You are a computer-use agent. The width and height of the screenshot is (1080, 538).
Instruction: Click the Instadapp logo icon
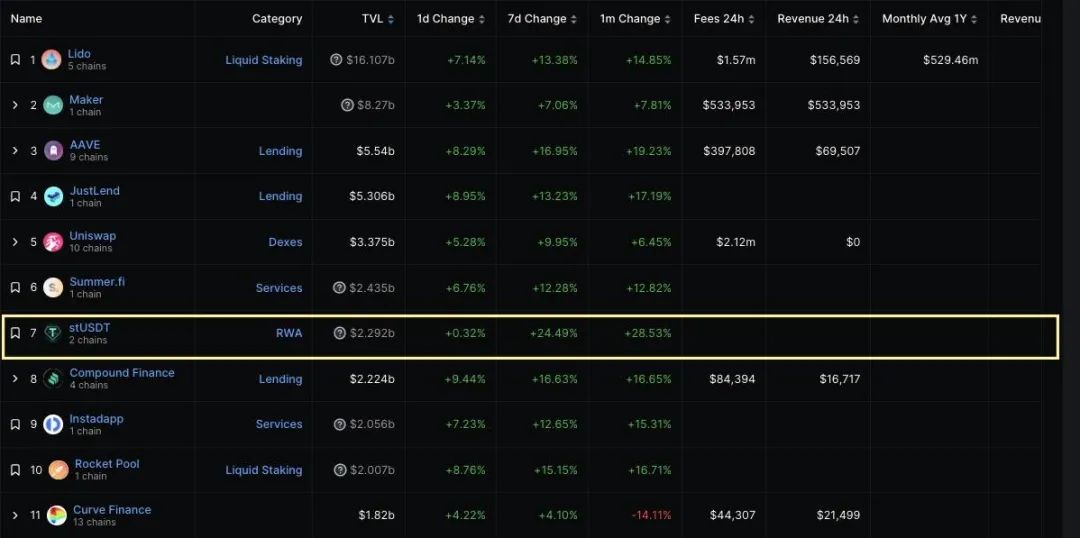coord(53,424)
